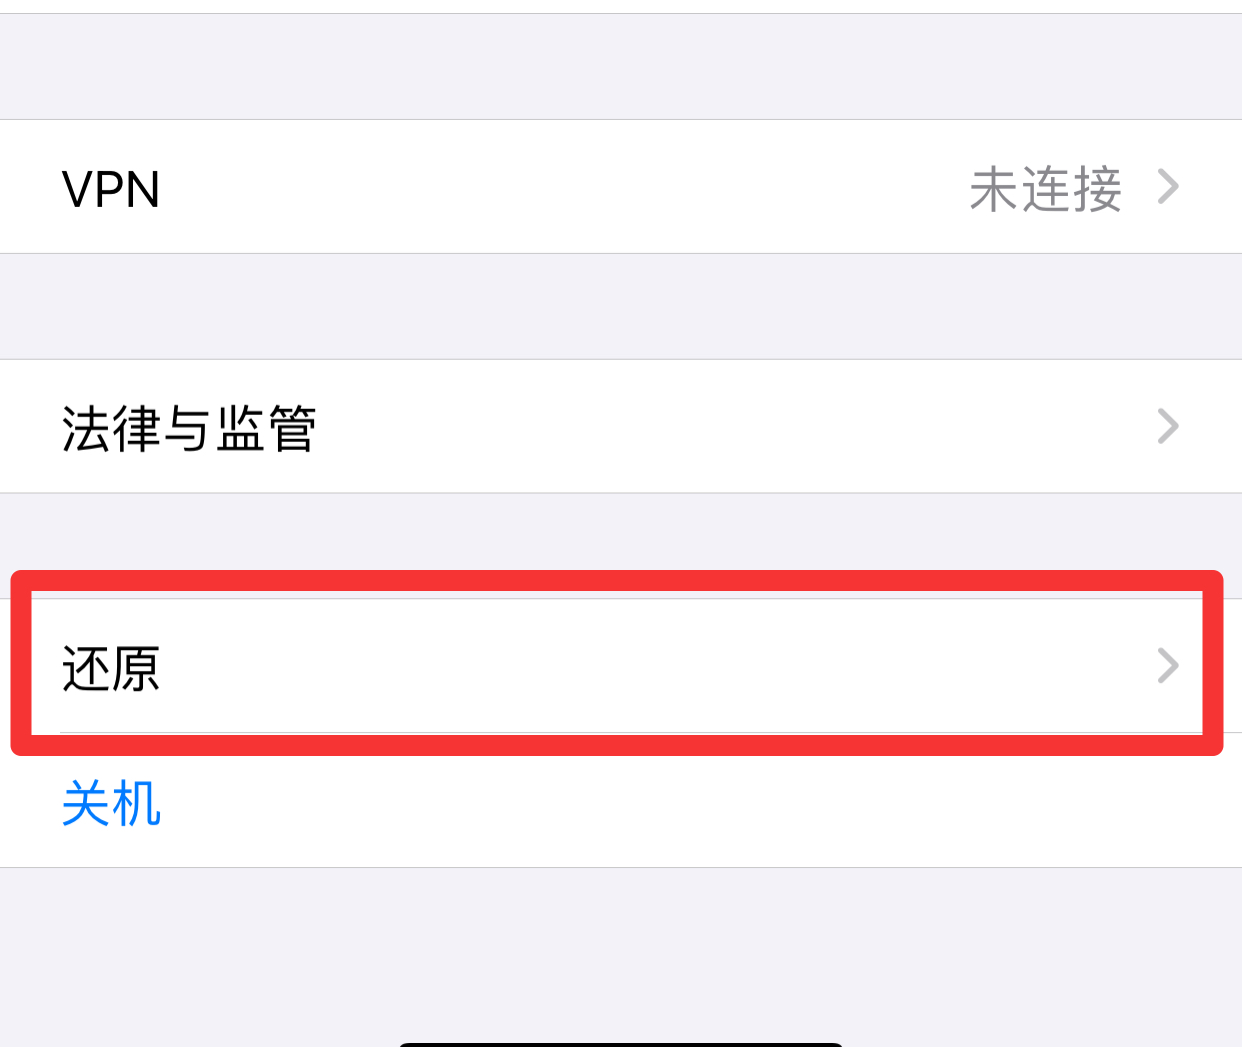Tap the chevron on the 法律与监管 row
The height and width of the screenshot is (1047, 1242).
[1168, 427]
